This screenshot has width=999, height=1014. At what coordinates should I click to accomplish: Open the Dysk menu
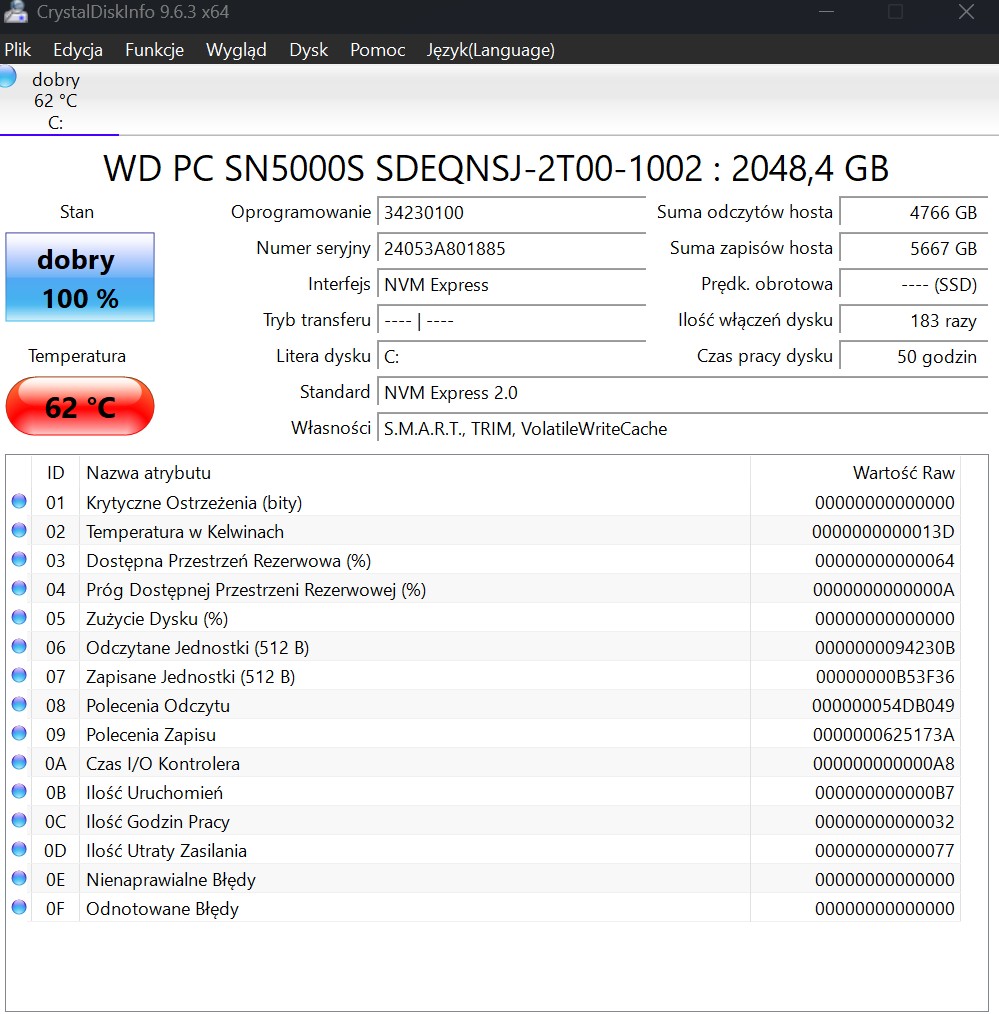(x=308, y=50)
